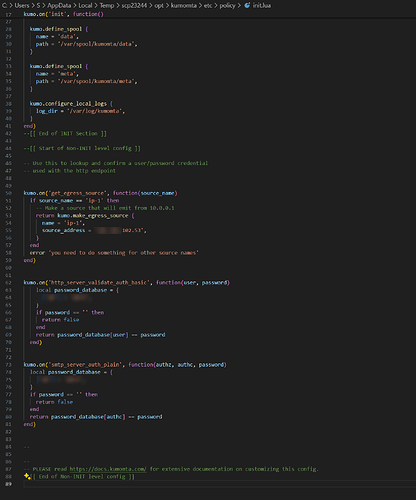Viewport: 416px width, 500px height.
Task: Select the AppData breadcrumb segment
Action: point(59,5)
